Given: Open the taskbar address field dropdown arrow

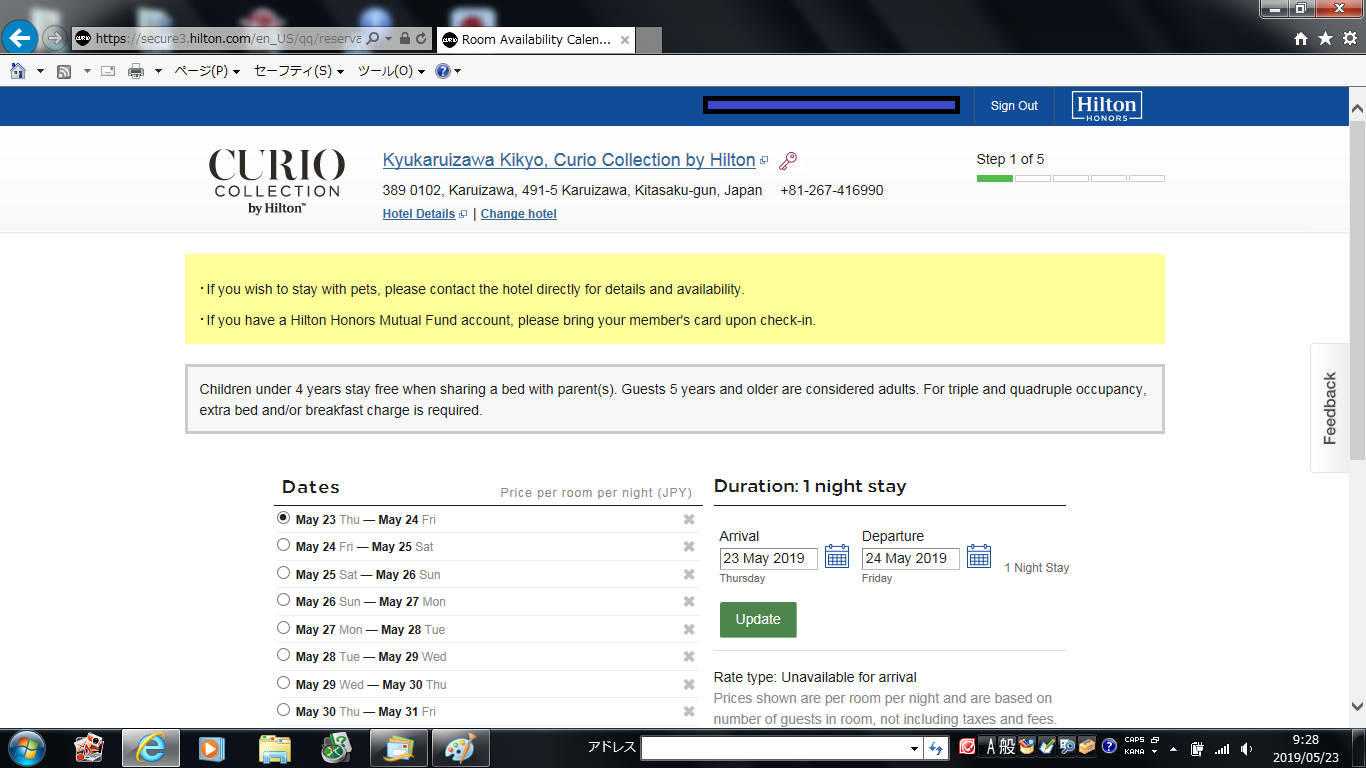Looking at the screenshot, I should [914, 748].
